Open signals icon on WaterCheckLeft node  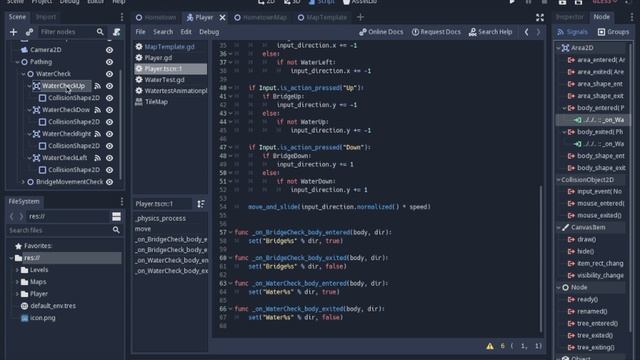tap(98, 158)
